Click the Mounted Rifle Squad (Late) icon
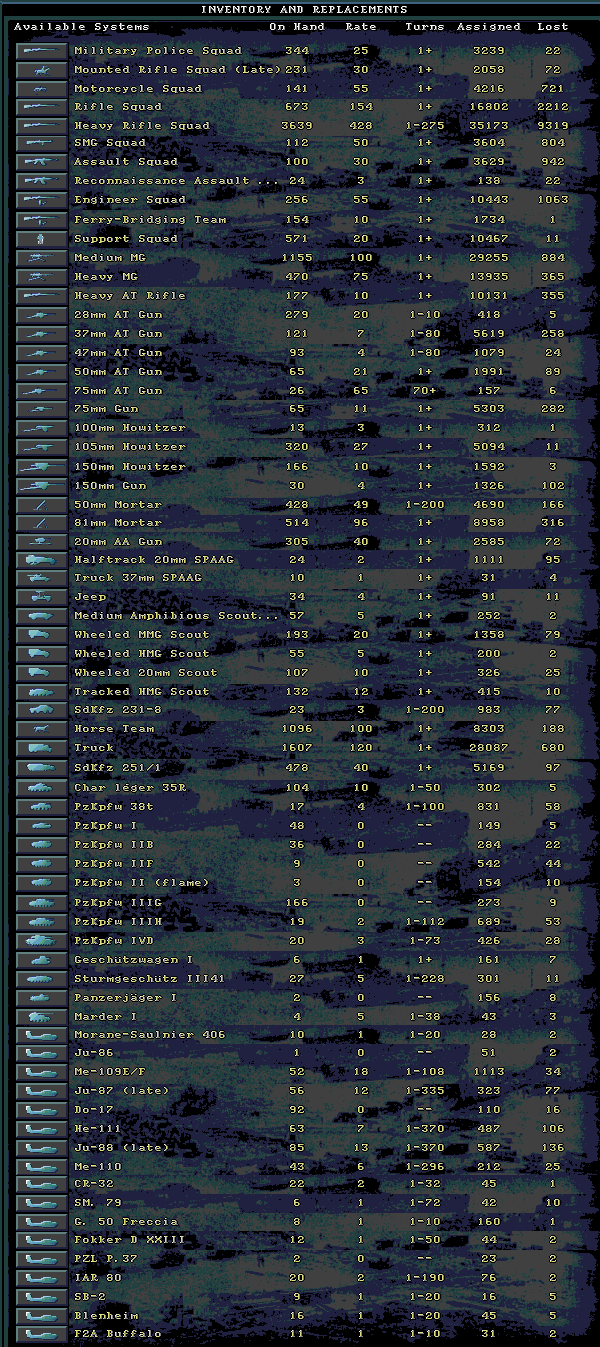This screenshot has height=1347, width=600. click(42, 70)
